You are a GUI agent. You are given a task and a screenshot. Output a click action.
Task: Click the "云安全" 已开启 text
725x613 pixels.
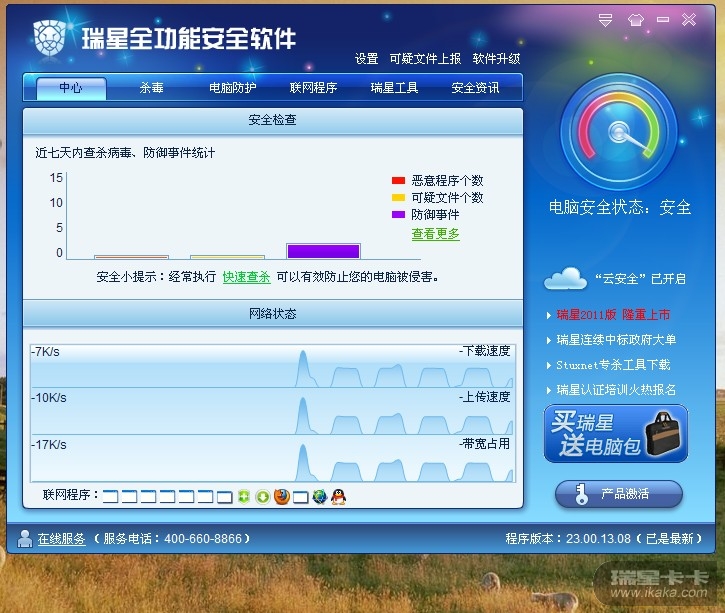640,279
